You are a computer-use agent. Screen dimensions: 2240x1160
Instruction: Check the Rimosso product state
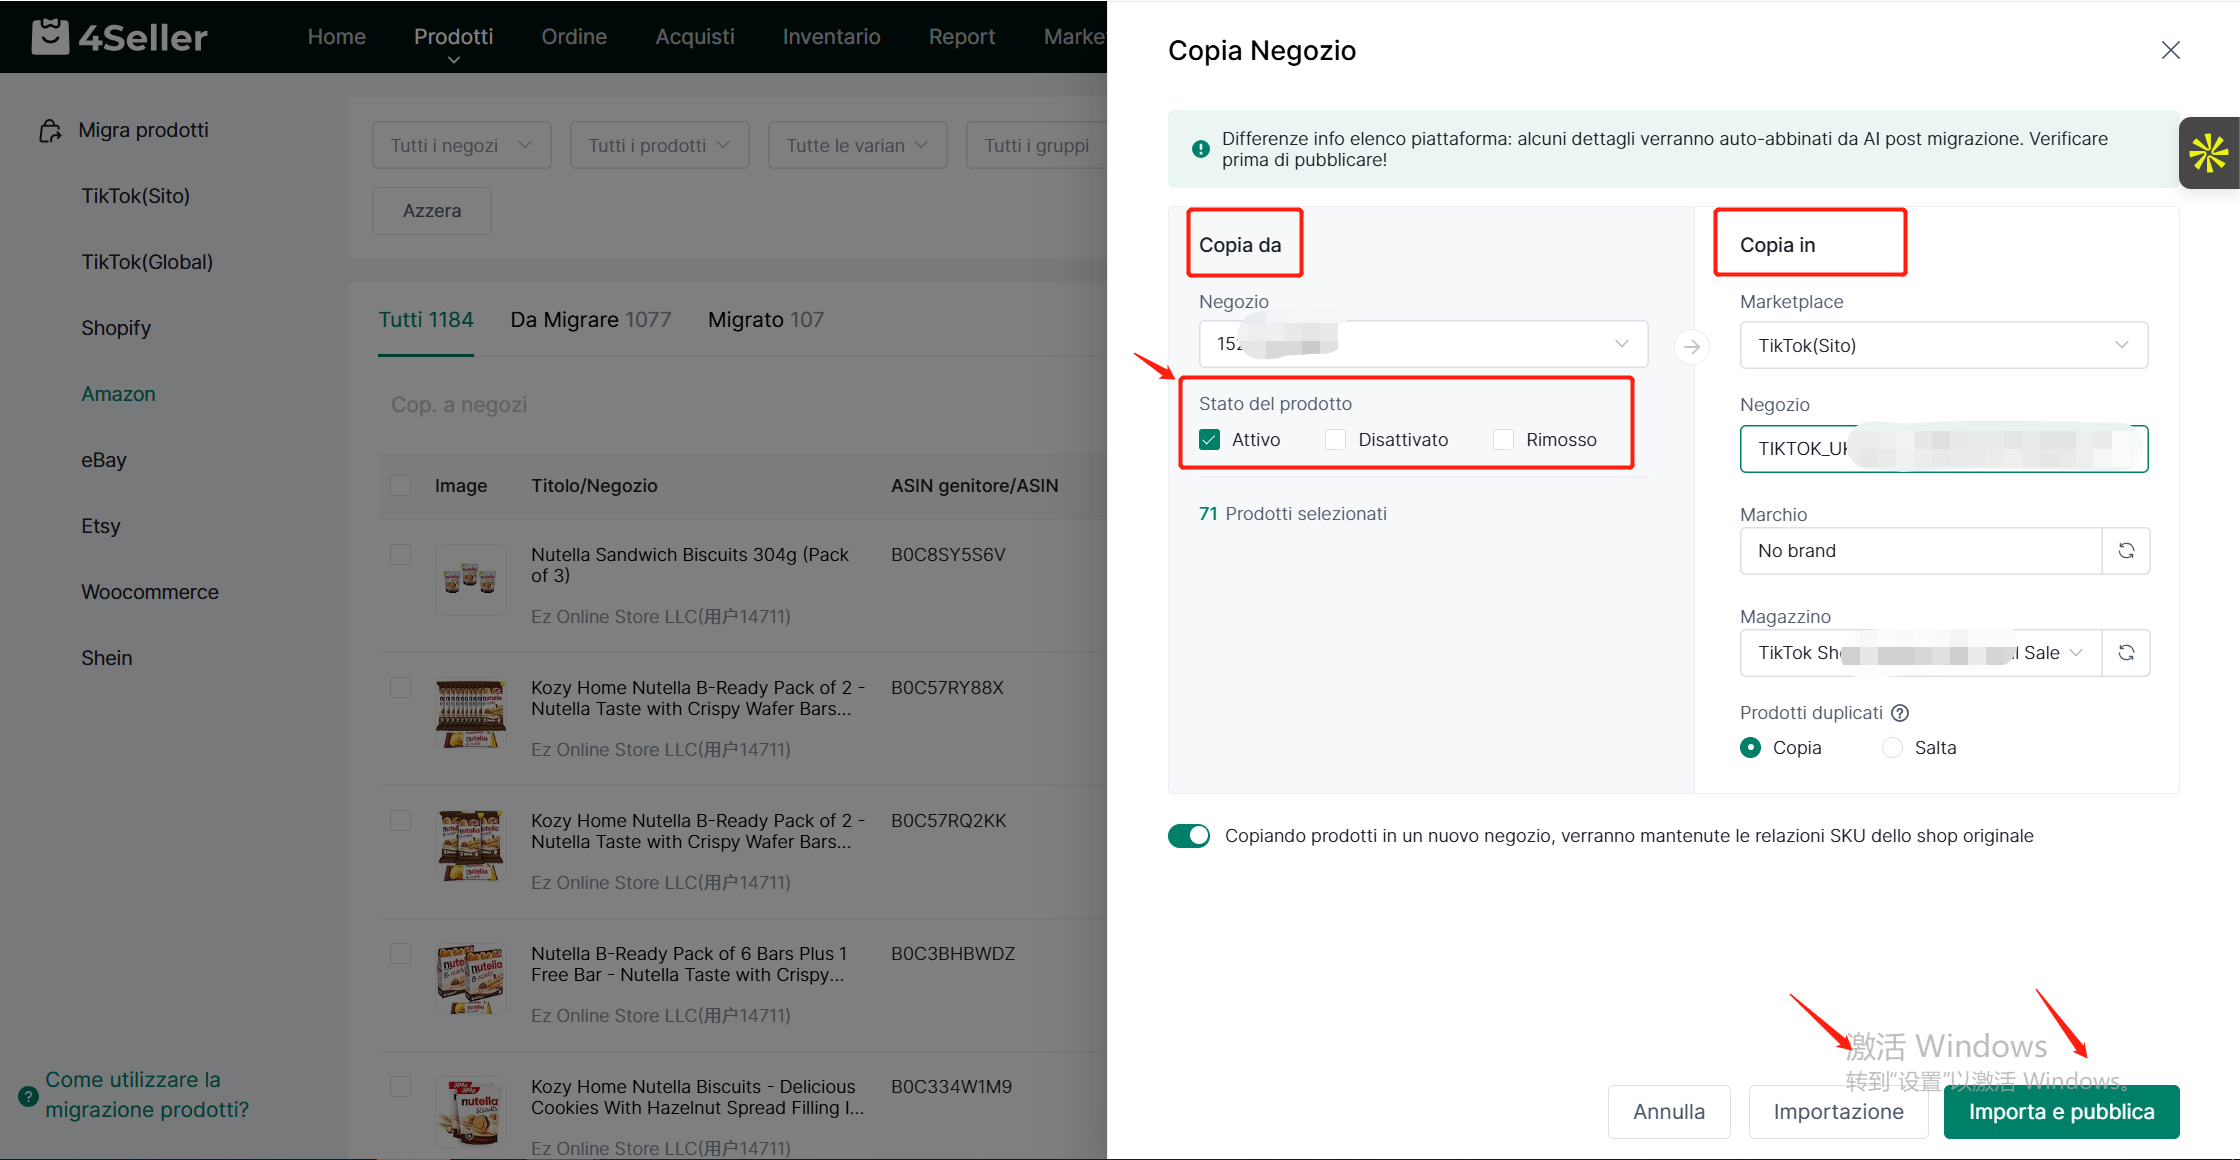pos(1503,440)
